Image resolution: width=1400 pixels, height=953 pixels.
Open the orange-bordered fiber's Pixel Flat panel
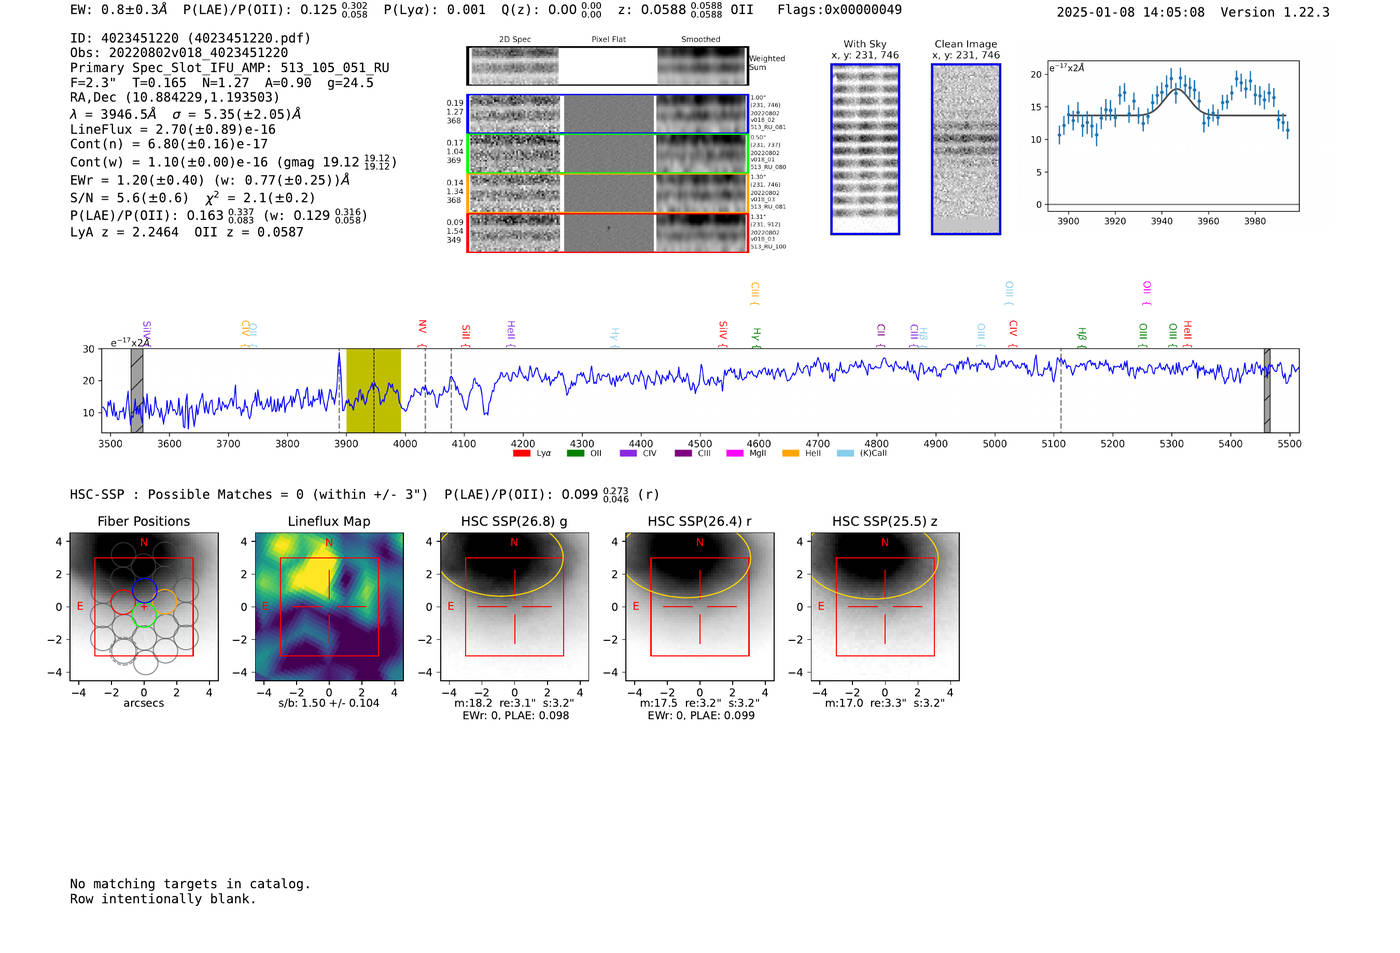608,193
